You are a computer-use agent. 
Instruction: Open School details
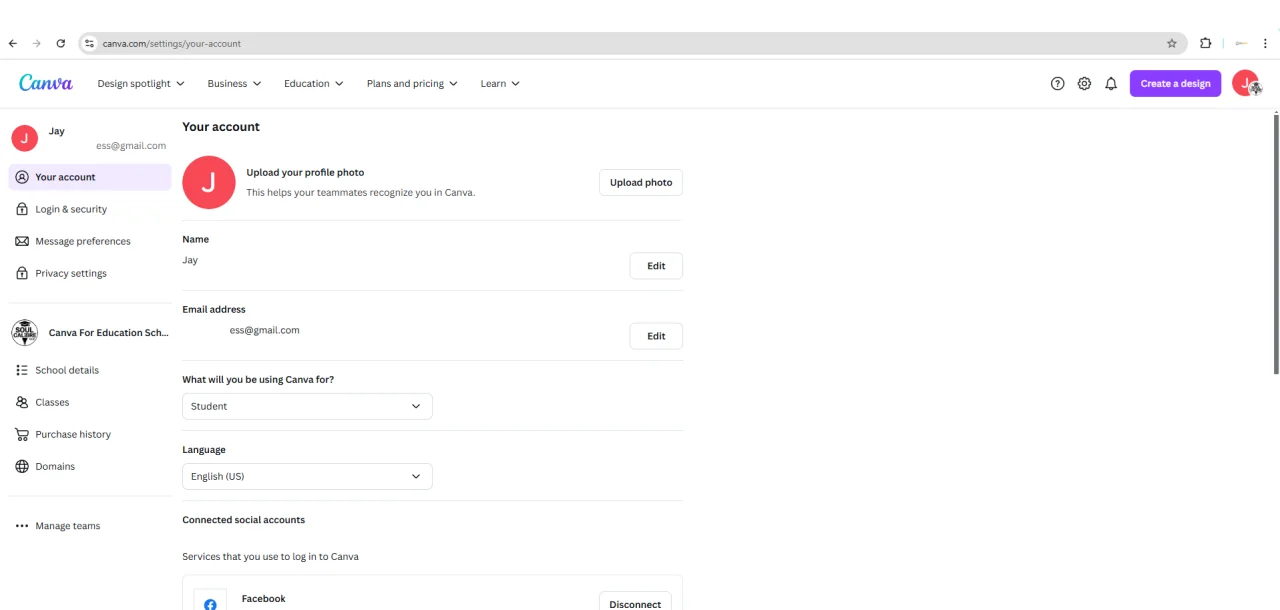coord(90,370)
